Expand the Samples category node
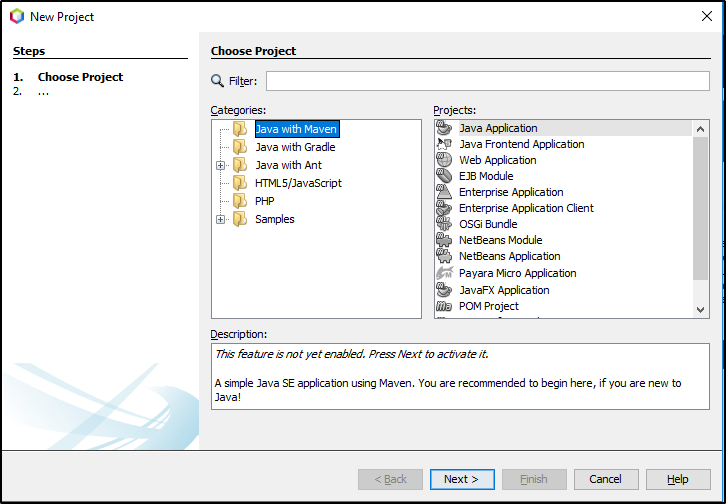This screenshot has height=504, width=726. click(221, 219)
